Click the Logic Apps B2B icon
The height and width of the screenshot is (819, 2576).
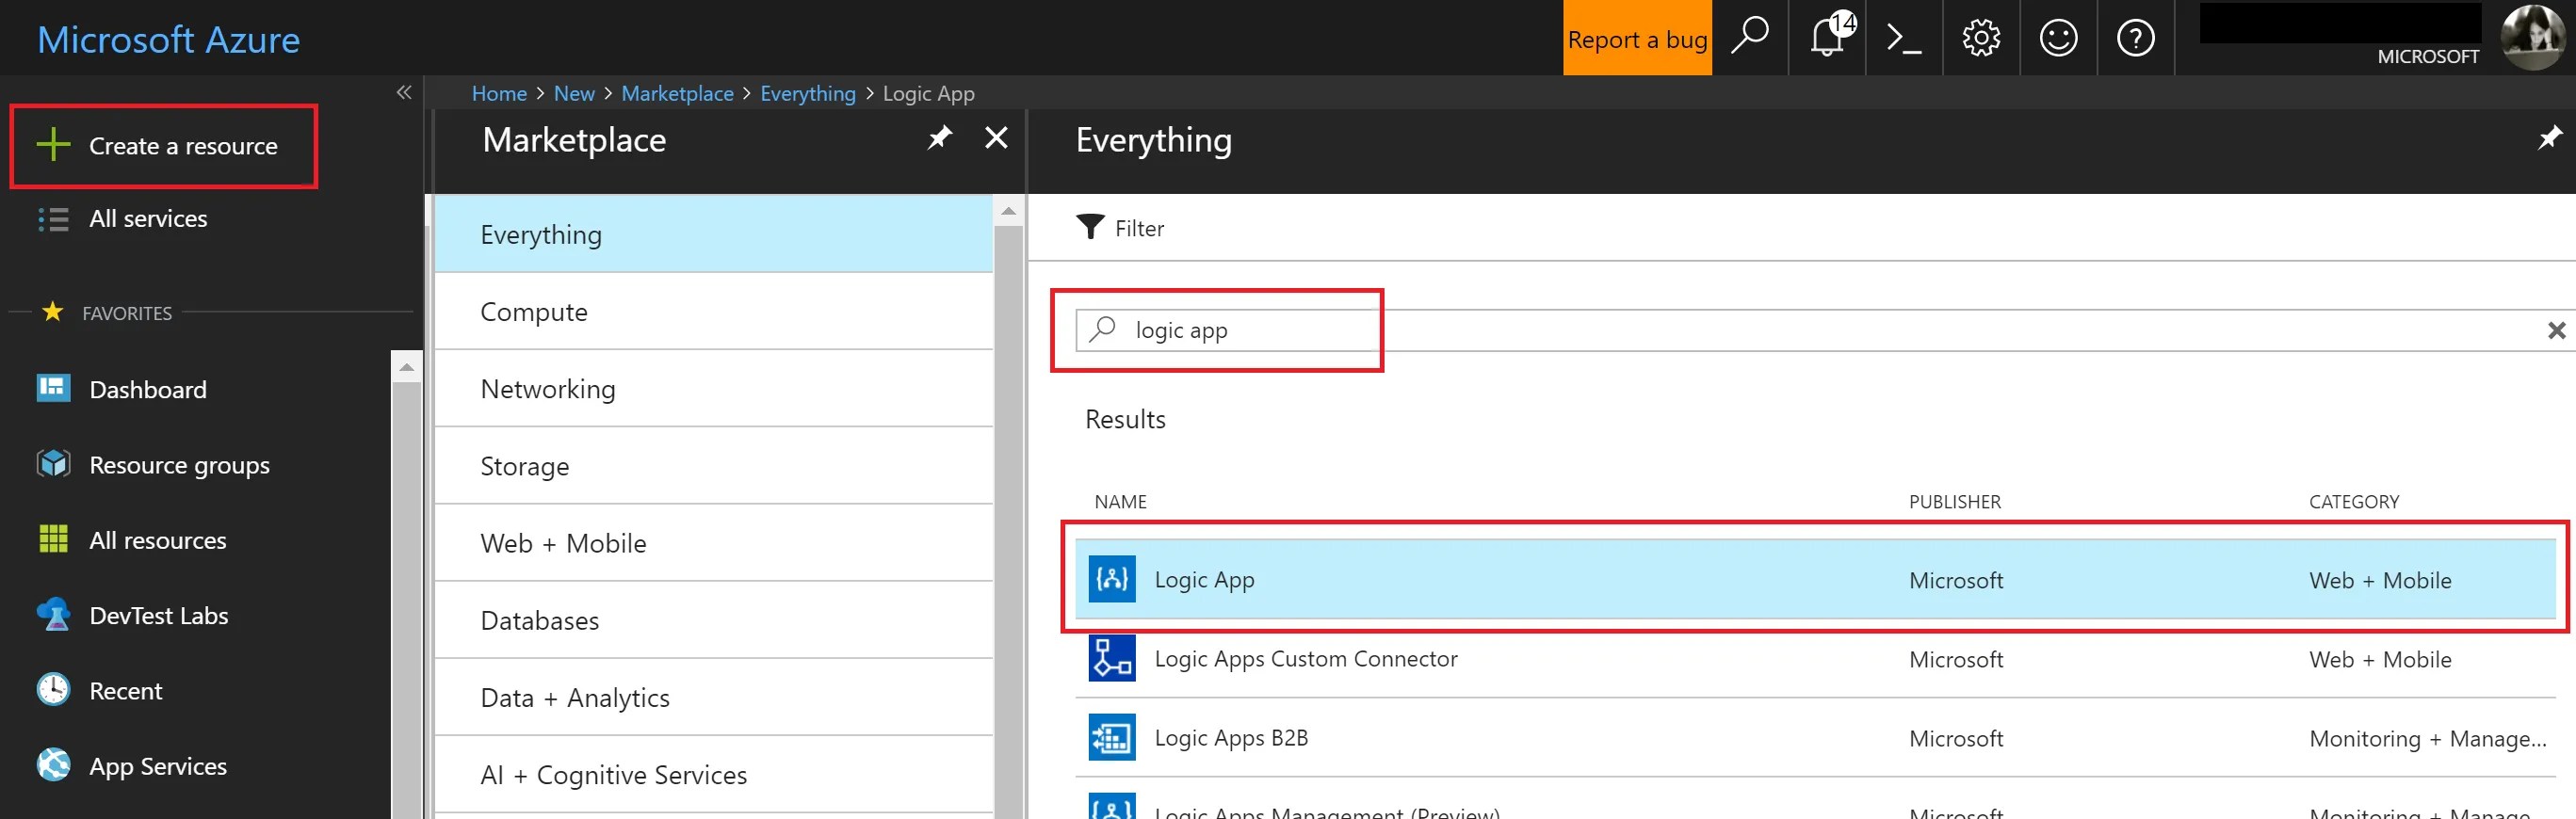click(1112, 737)
